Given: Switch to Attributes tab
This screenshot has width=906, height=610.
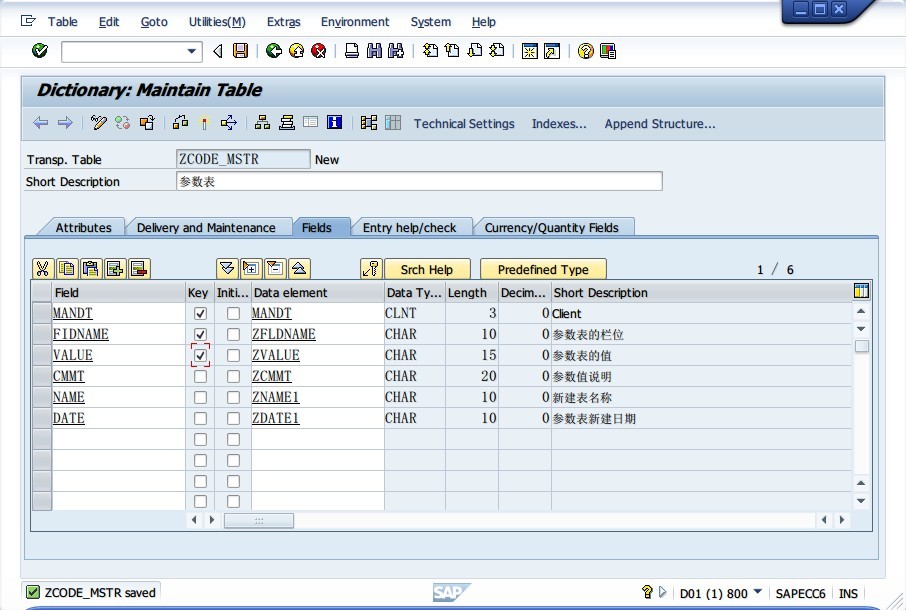Looking at the screenshot, I should point(83,228).
